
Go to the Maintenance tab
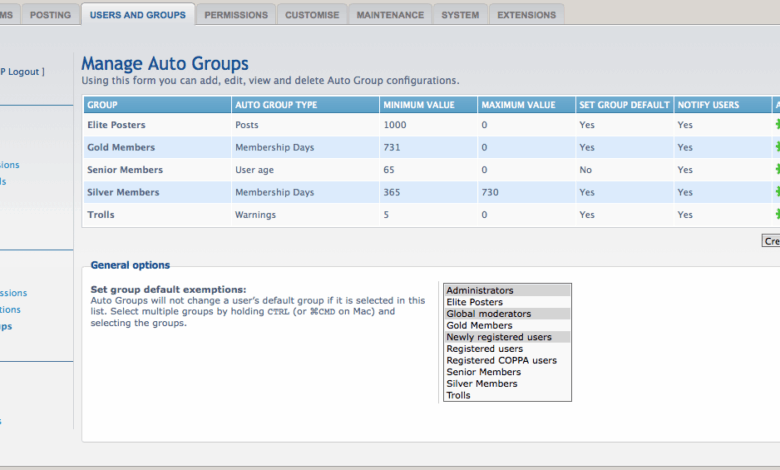pyautogui.click(x=392, y=15)
